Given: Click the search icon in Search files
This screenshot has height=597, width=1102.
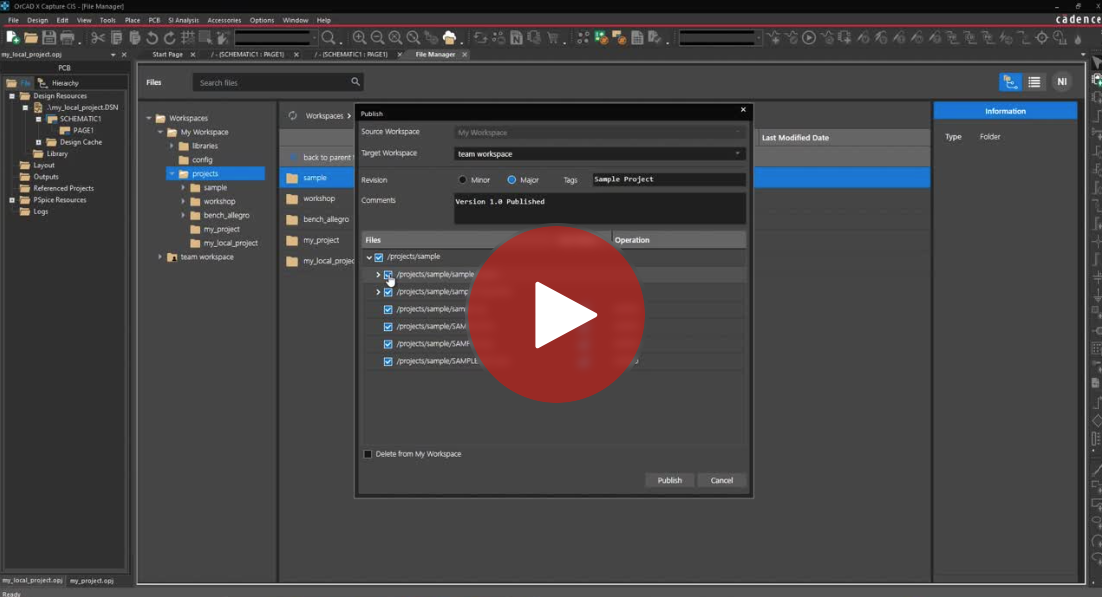Looking at the screenshot, I should coord(356,82).
